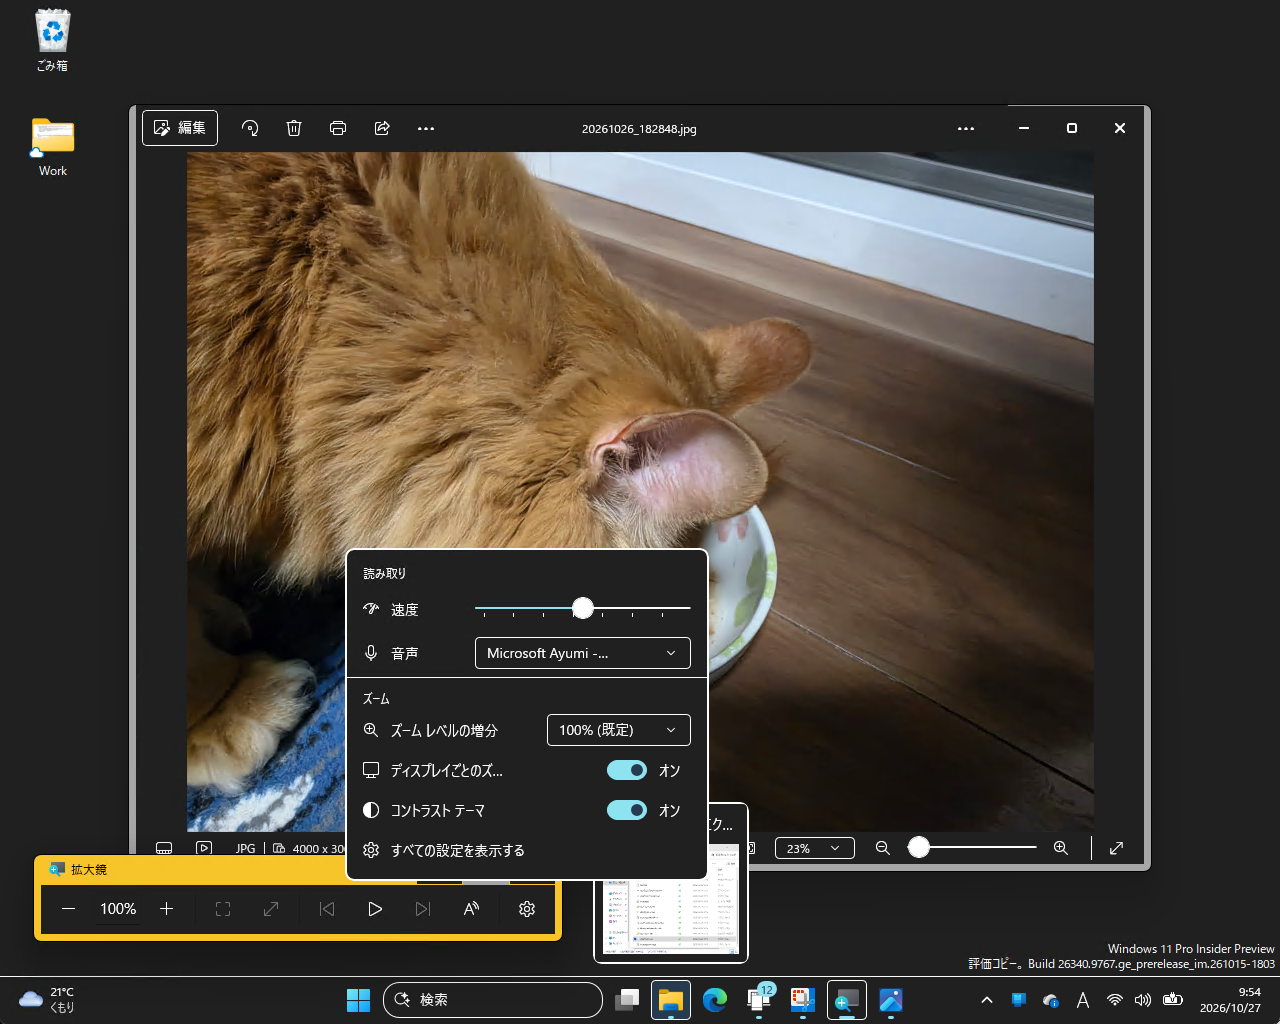Print the photo using the printer icon

[338, 128]
